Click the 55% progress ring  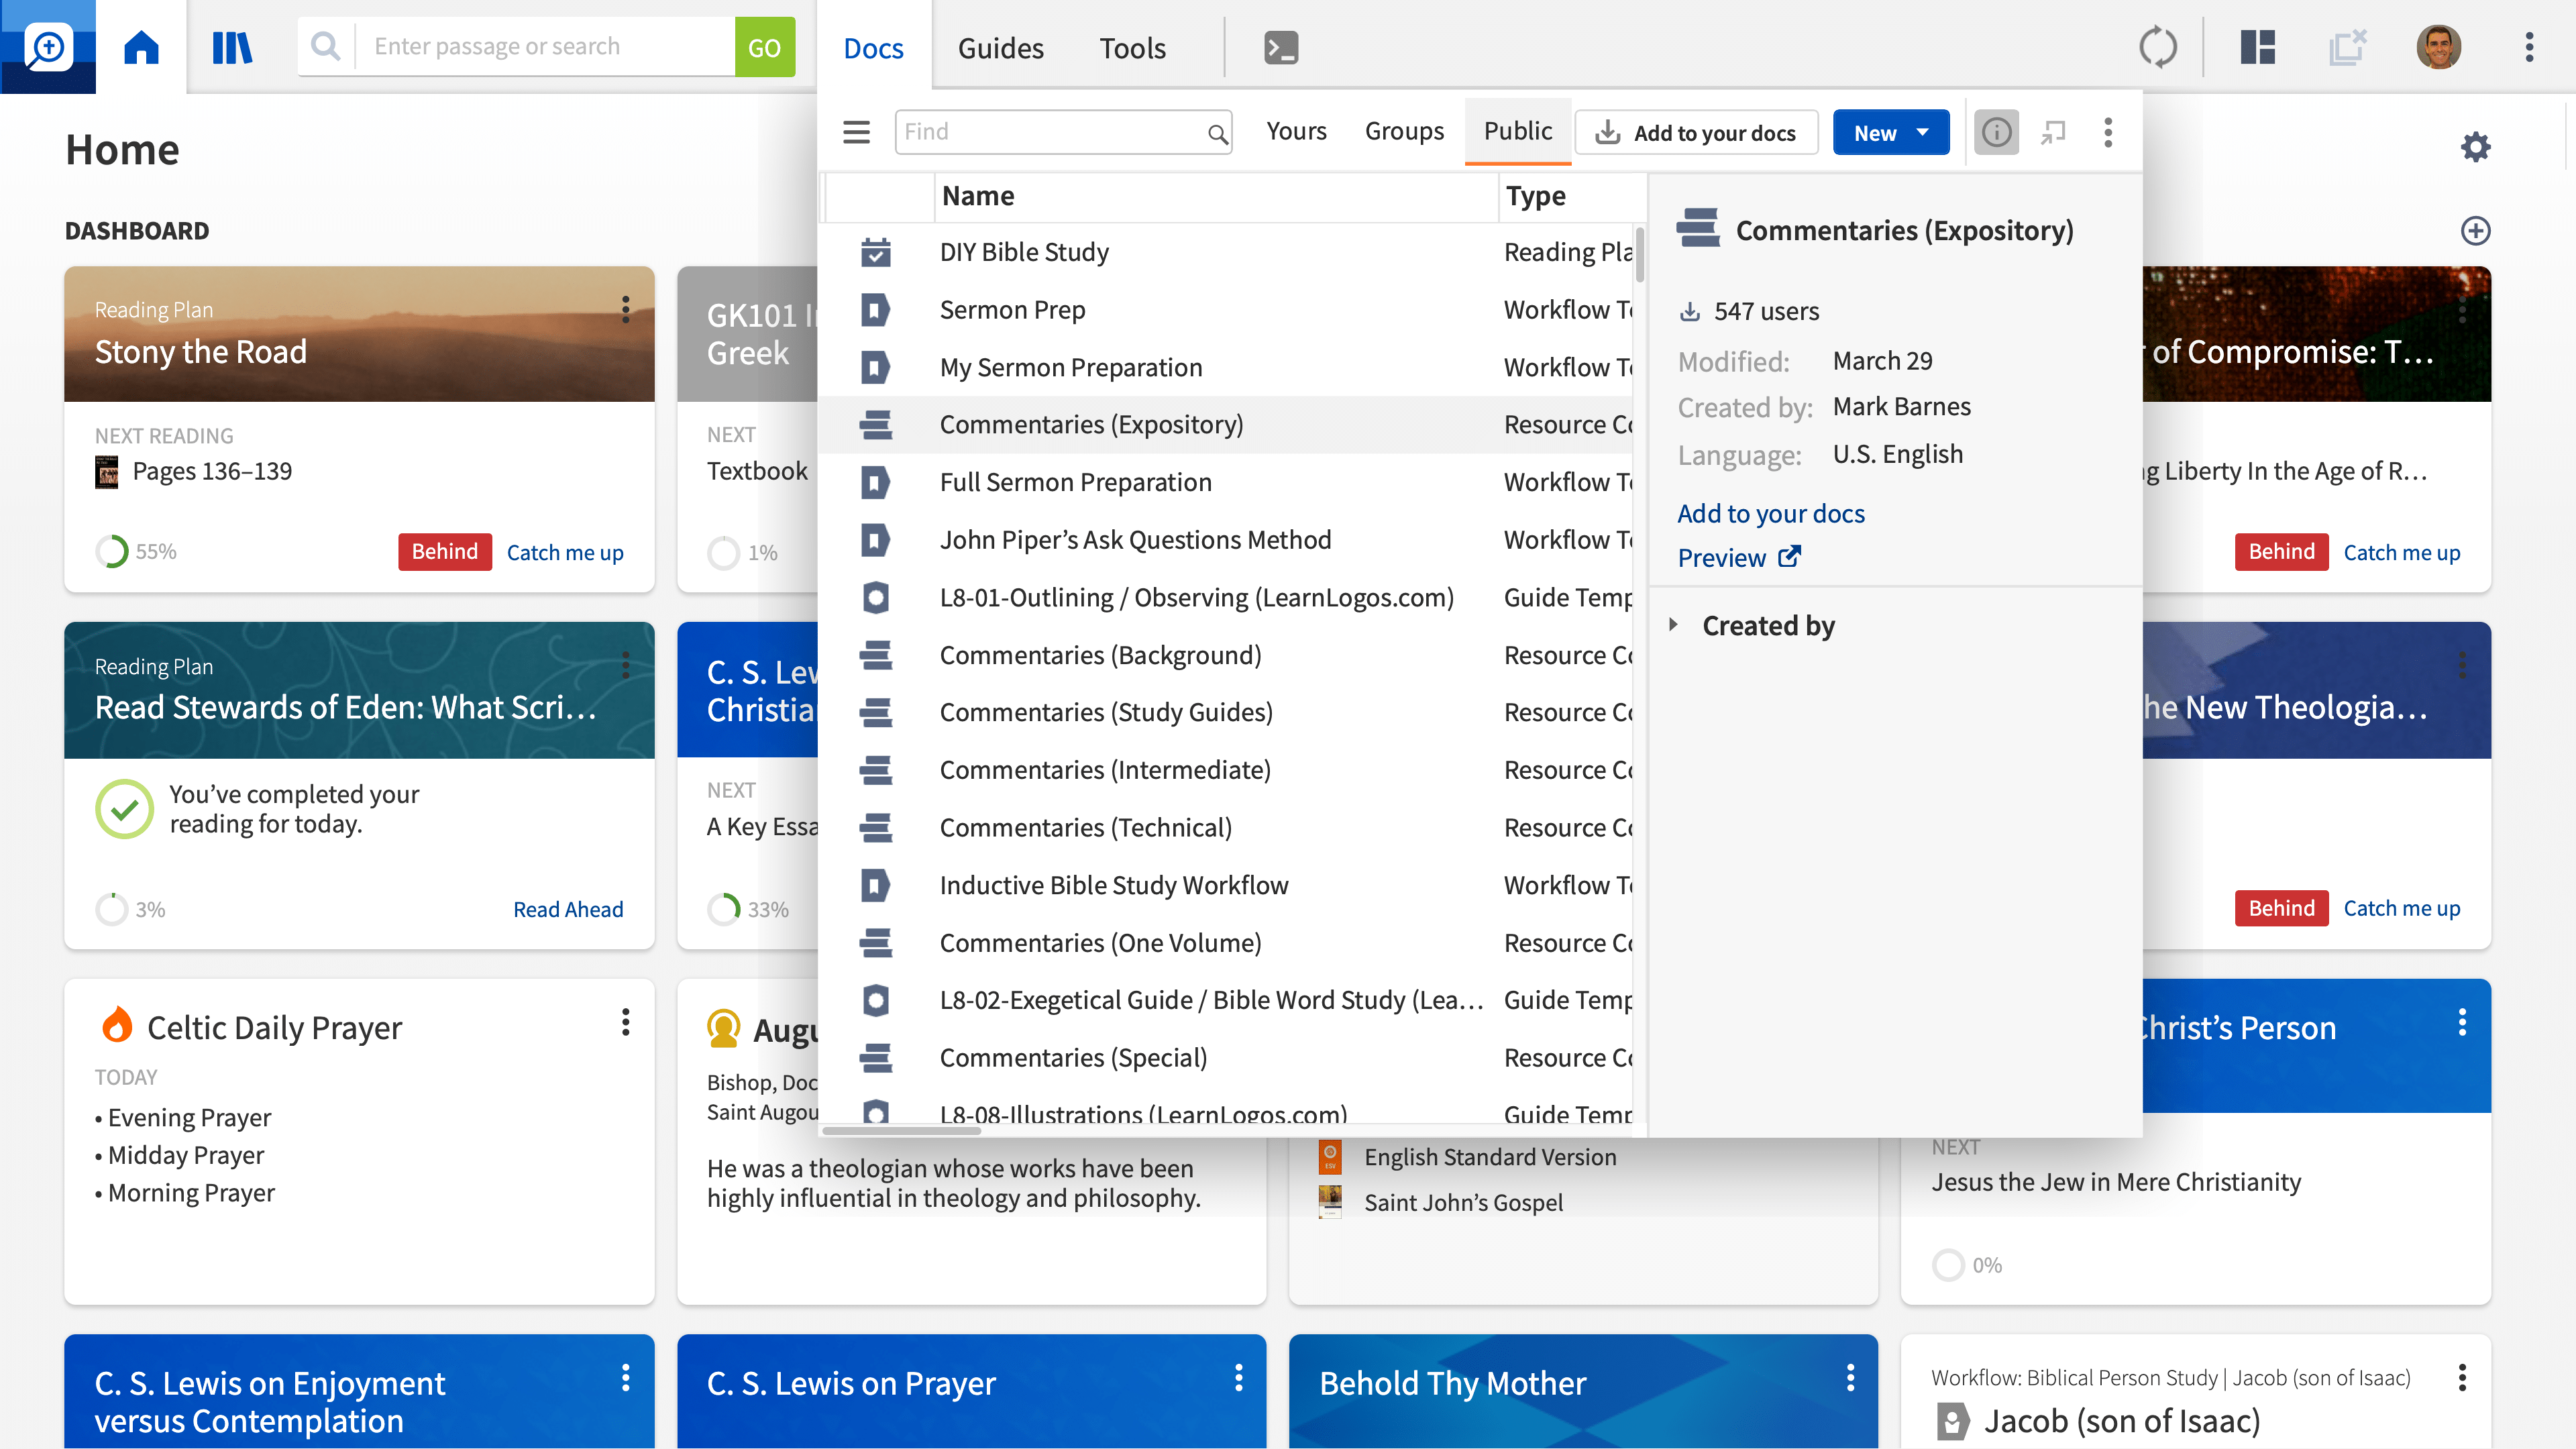[x=112, y=551]
